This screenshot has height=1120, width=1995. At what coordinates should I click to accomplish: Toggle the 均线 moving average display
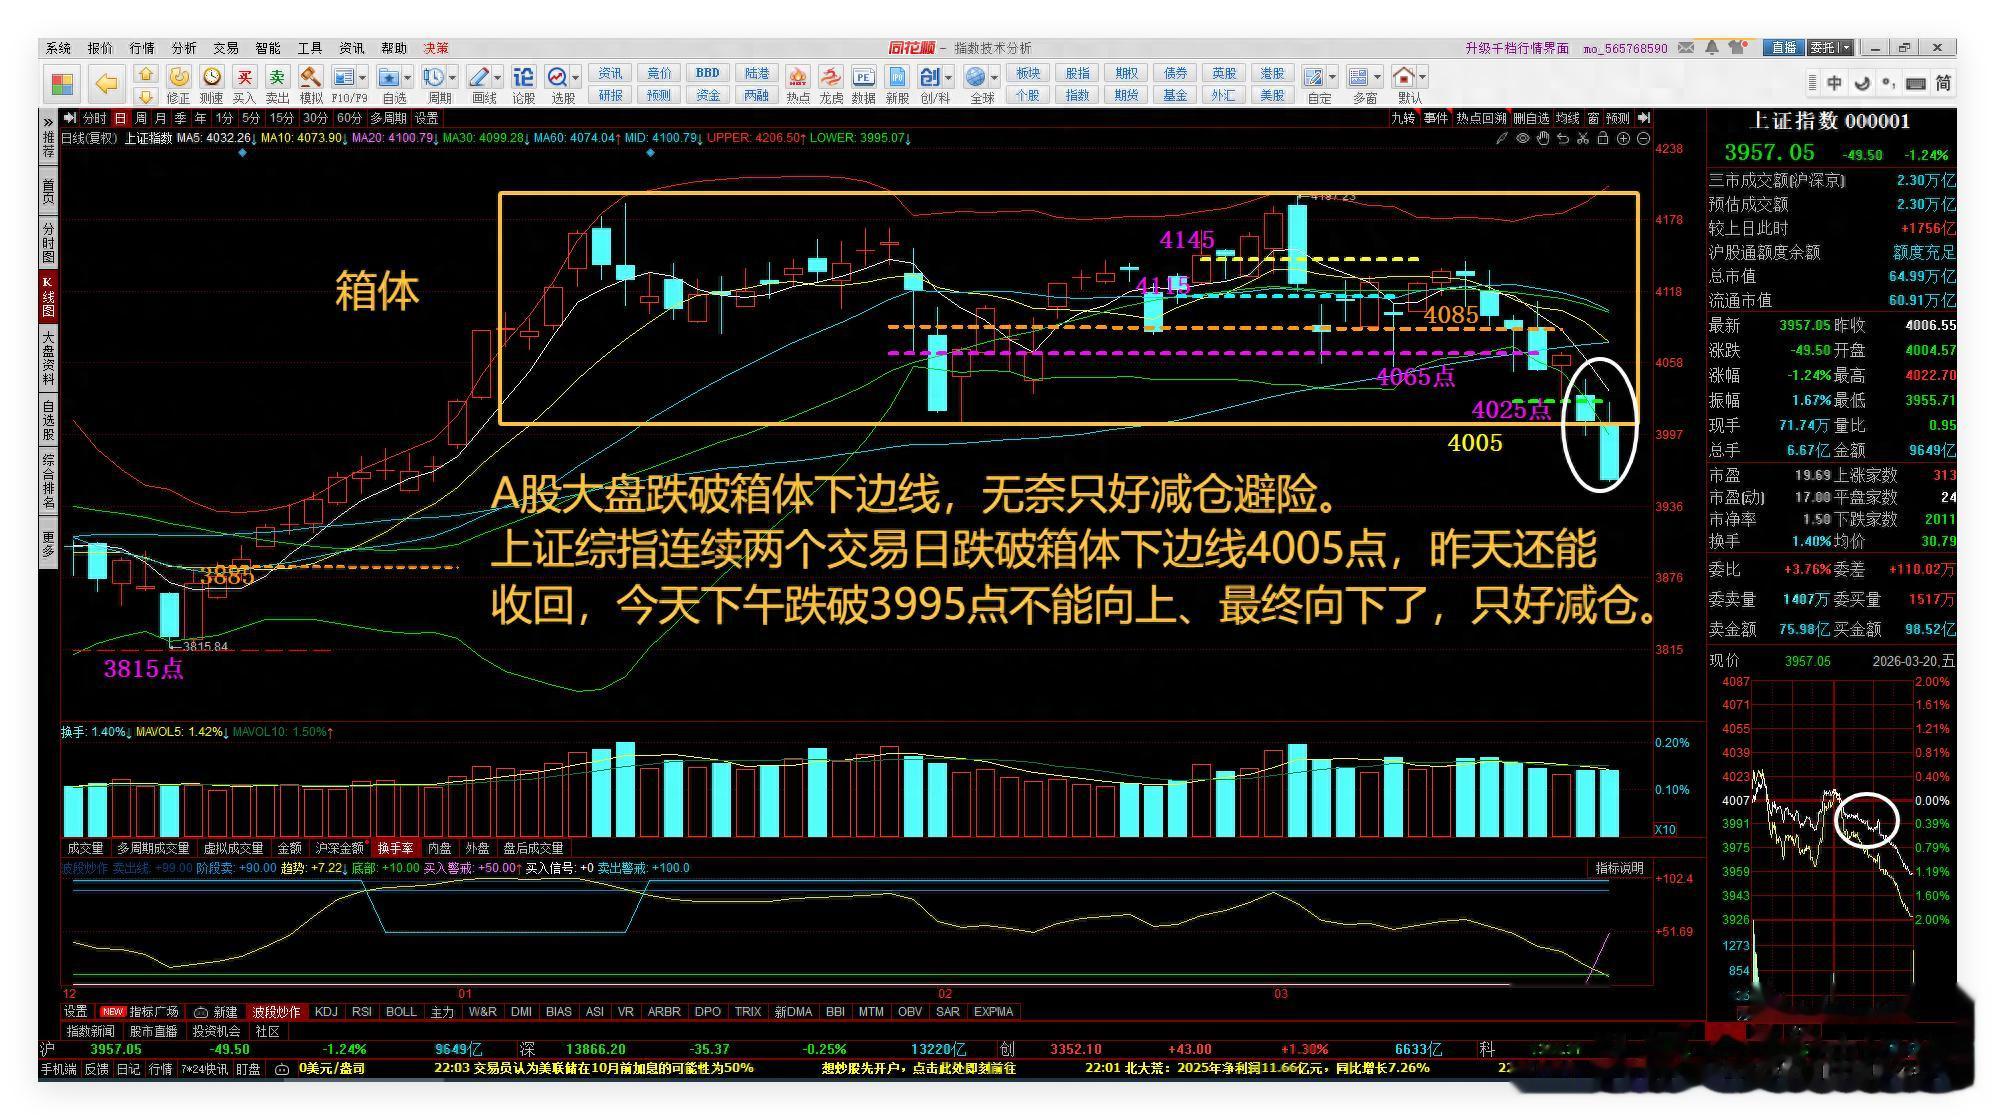(x=1567, y=118)
